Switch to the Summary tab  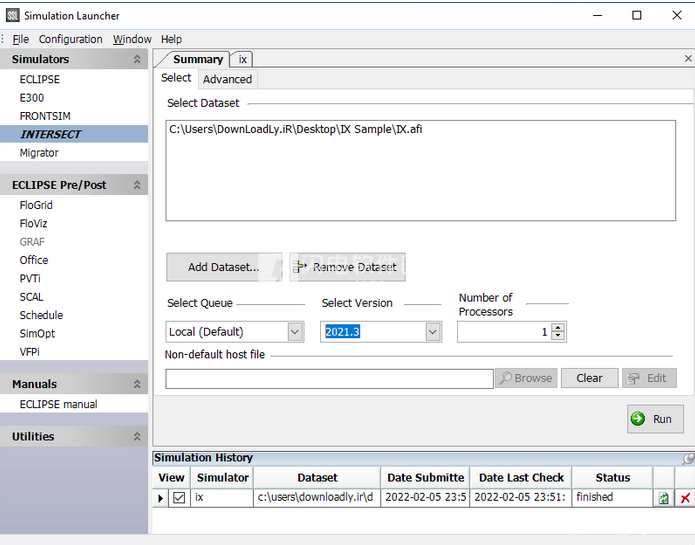click(x=198, y=59)
